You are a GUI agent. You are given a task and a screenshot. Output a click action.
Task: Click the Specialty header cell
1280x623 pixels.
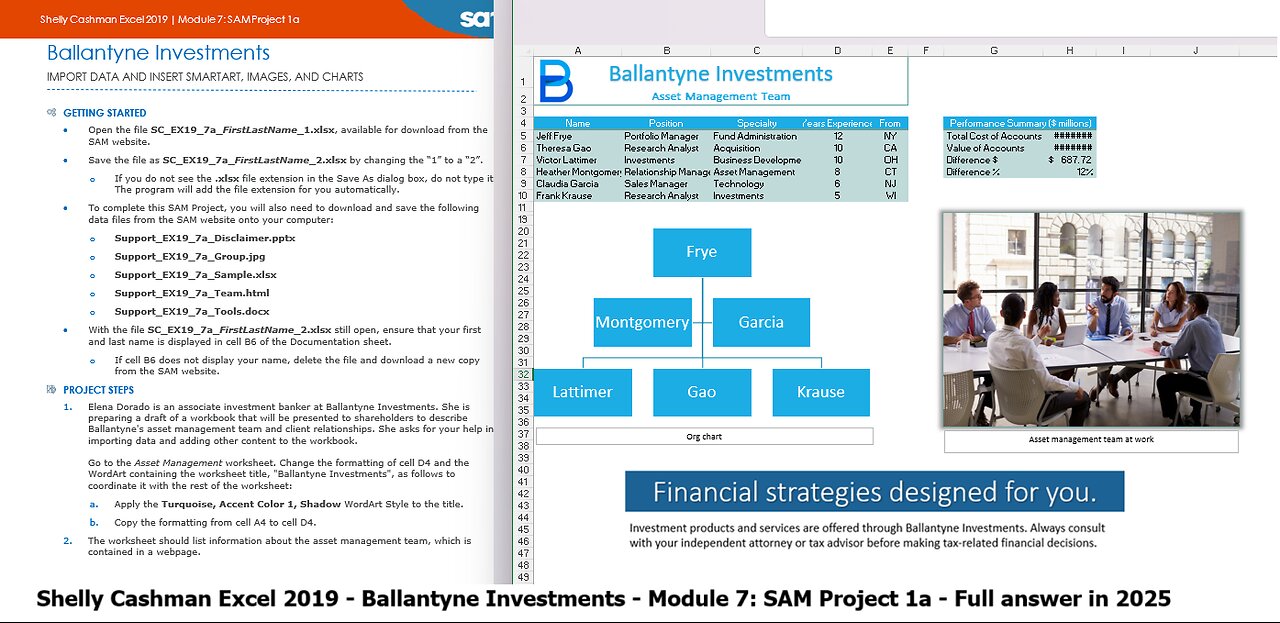coord(756,124)
